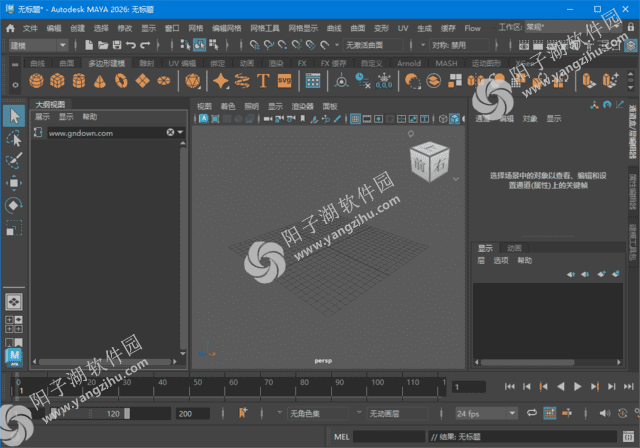Open the 无动画层 animation layer dropdown
The height and width of the screenshot is (448, 640).
point(397,414)
